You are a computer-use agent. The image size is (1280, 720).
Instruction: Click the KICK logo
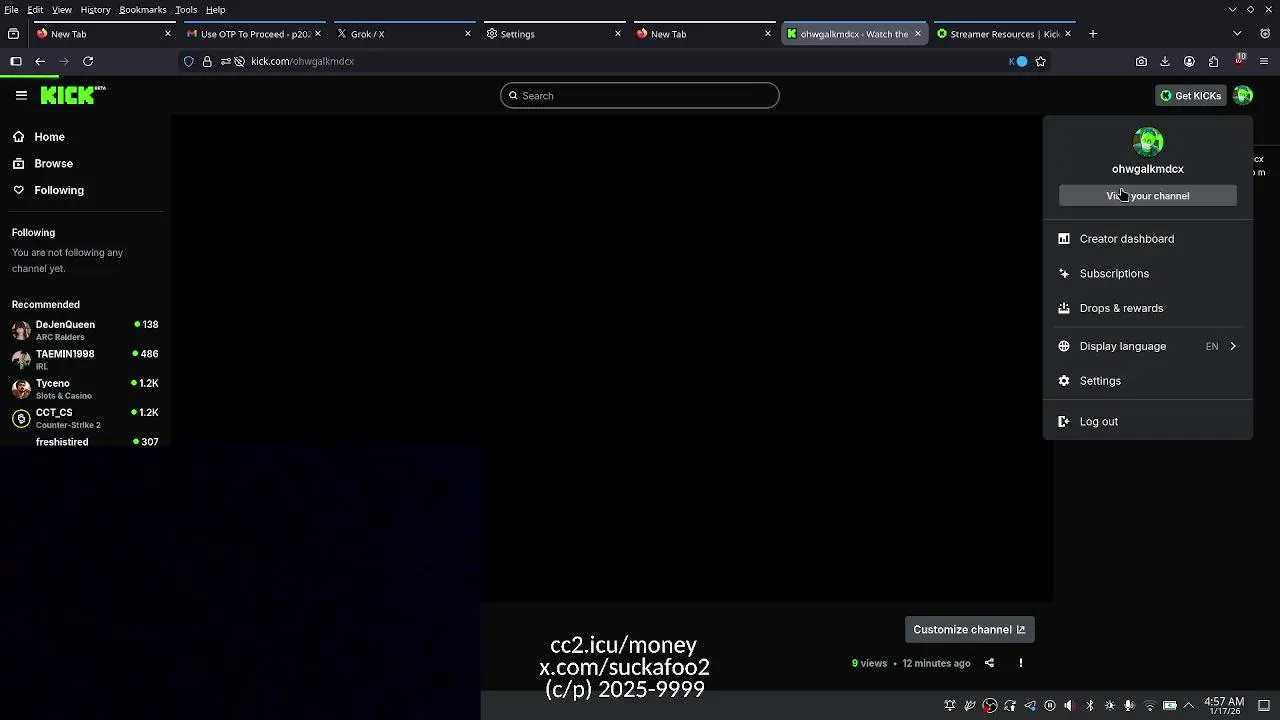click(72, 95)
